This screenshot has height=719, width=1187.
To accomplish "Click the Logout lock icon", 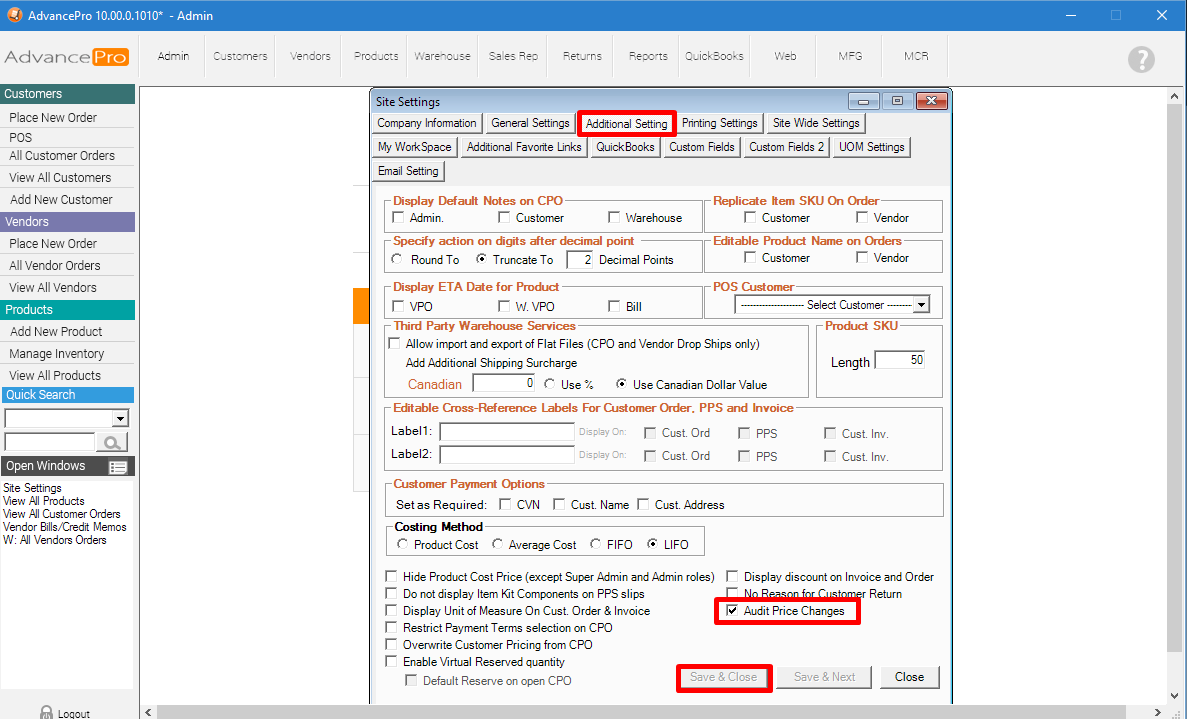I will (x=46, y=712).
